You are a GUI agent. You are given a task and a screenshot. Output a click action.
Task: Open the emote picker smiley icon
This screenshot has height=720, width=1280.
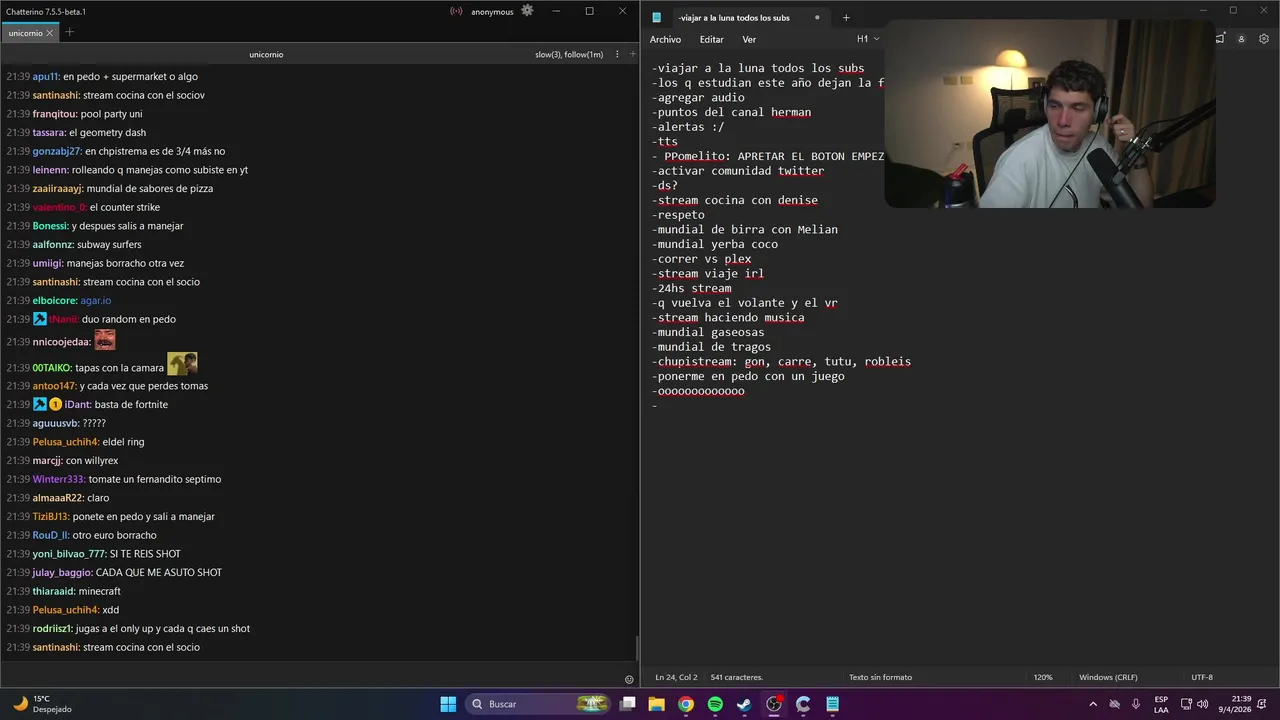pos(629,679)
